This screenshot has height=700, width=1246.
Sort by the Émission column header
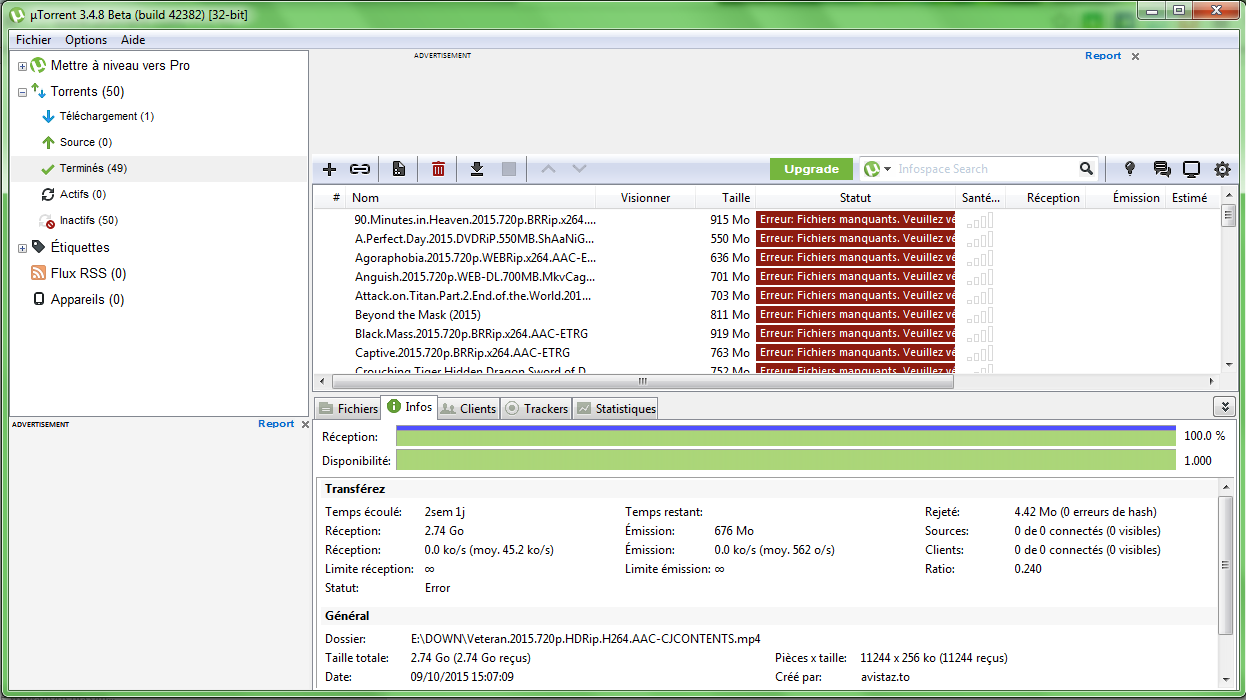1126,198
